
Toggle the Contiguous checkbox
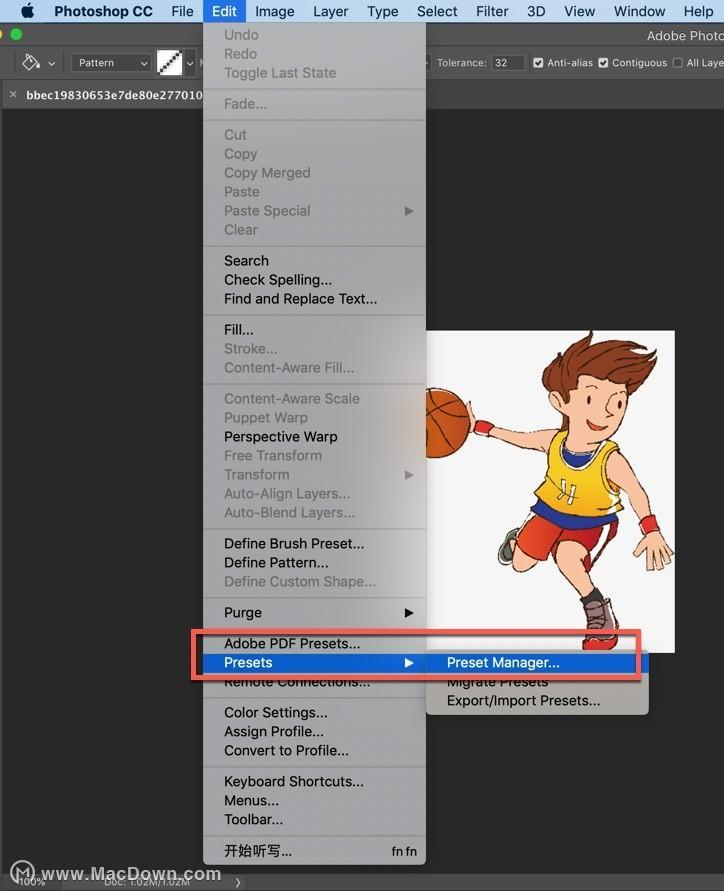pos(603,63)
